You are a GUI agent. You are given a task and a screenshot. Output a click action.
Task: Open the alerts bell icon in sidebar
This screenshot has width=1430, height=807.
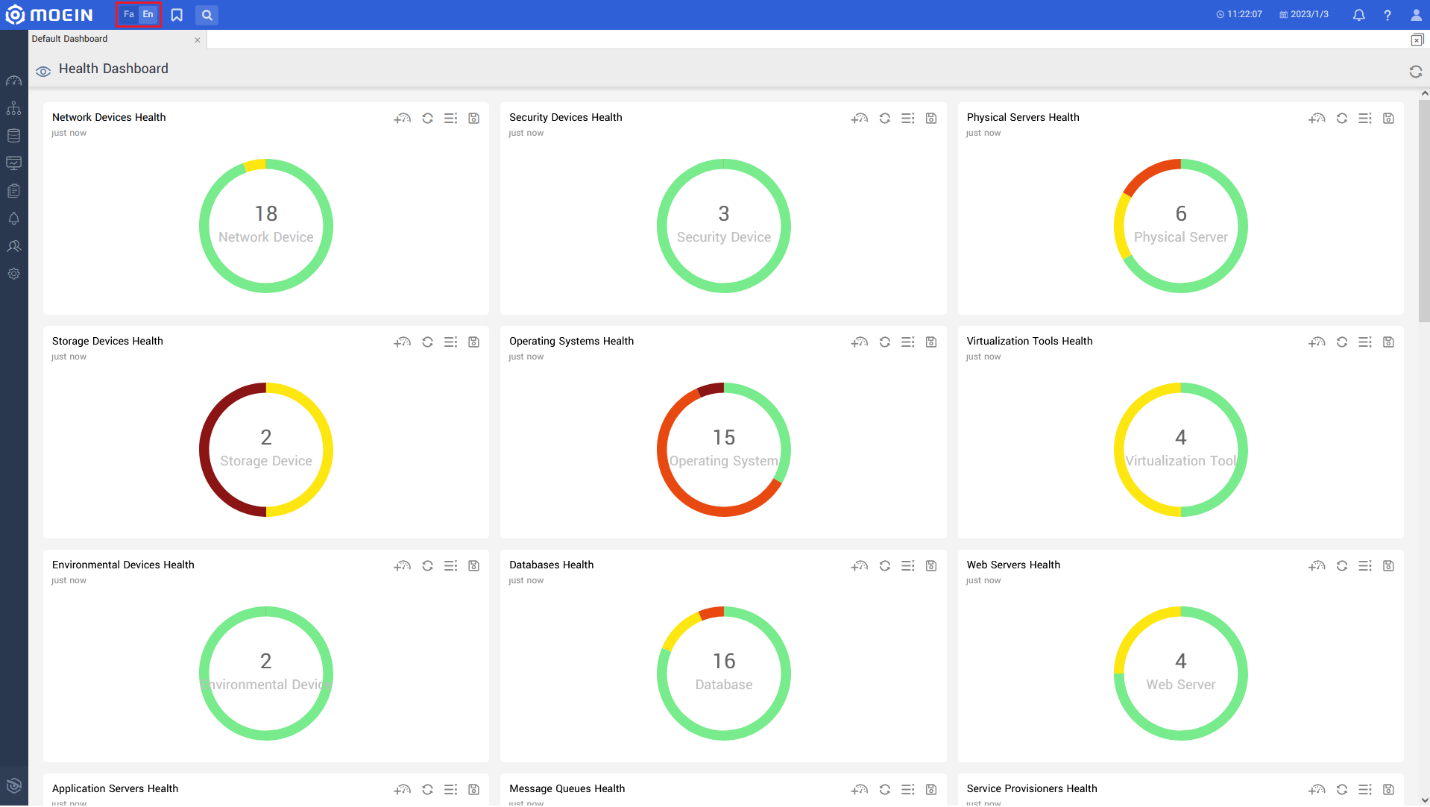[x=14, y=218]
